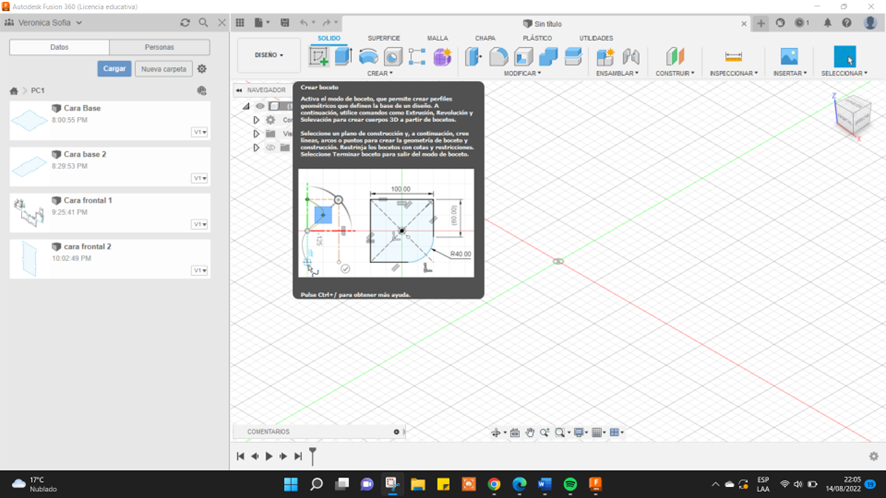
Task: Click the Cargar button
Action: point(114,68)
